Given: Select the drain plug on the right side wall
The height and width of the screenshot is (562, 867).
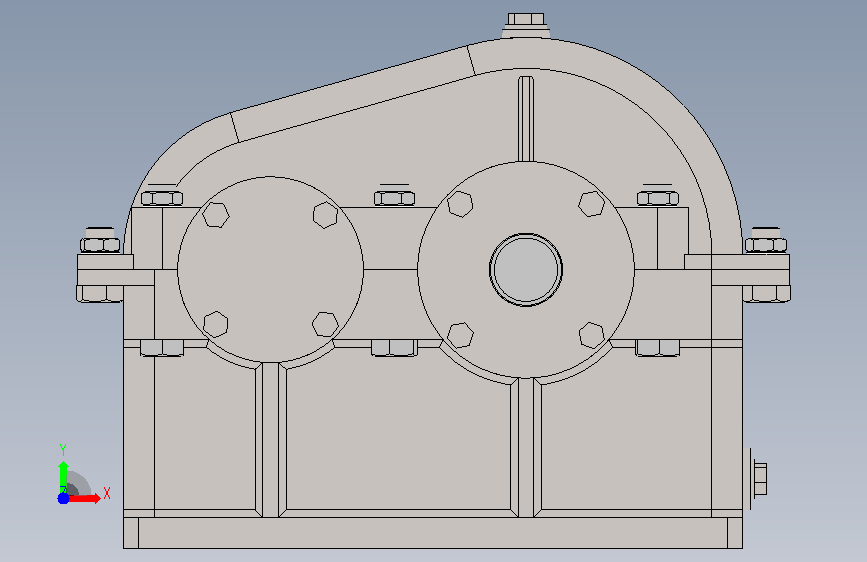Looking at the screenshot, I should [760, 479].
